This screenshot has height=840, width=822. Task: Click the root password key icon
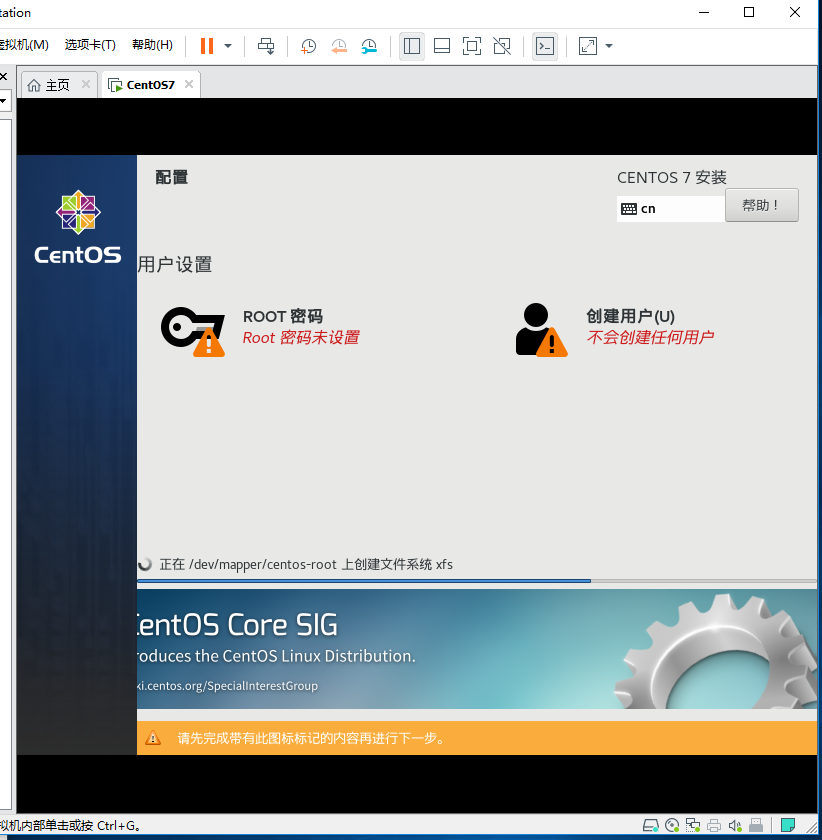193,331
